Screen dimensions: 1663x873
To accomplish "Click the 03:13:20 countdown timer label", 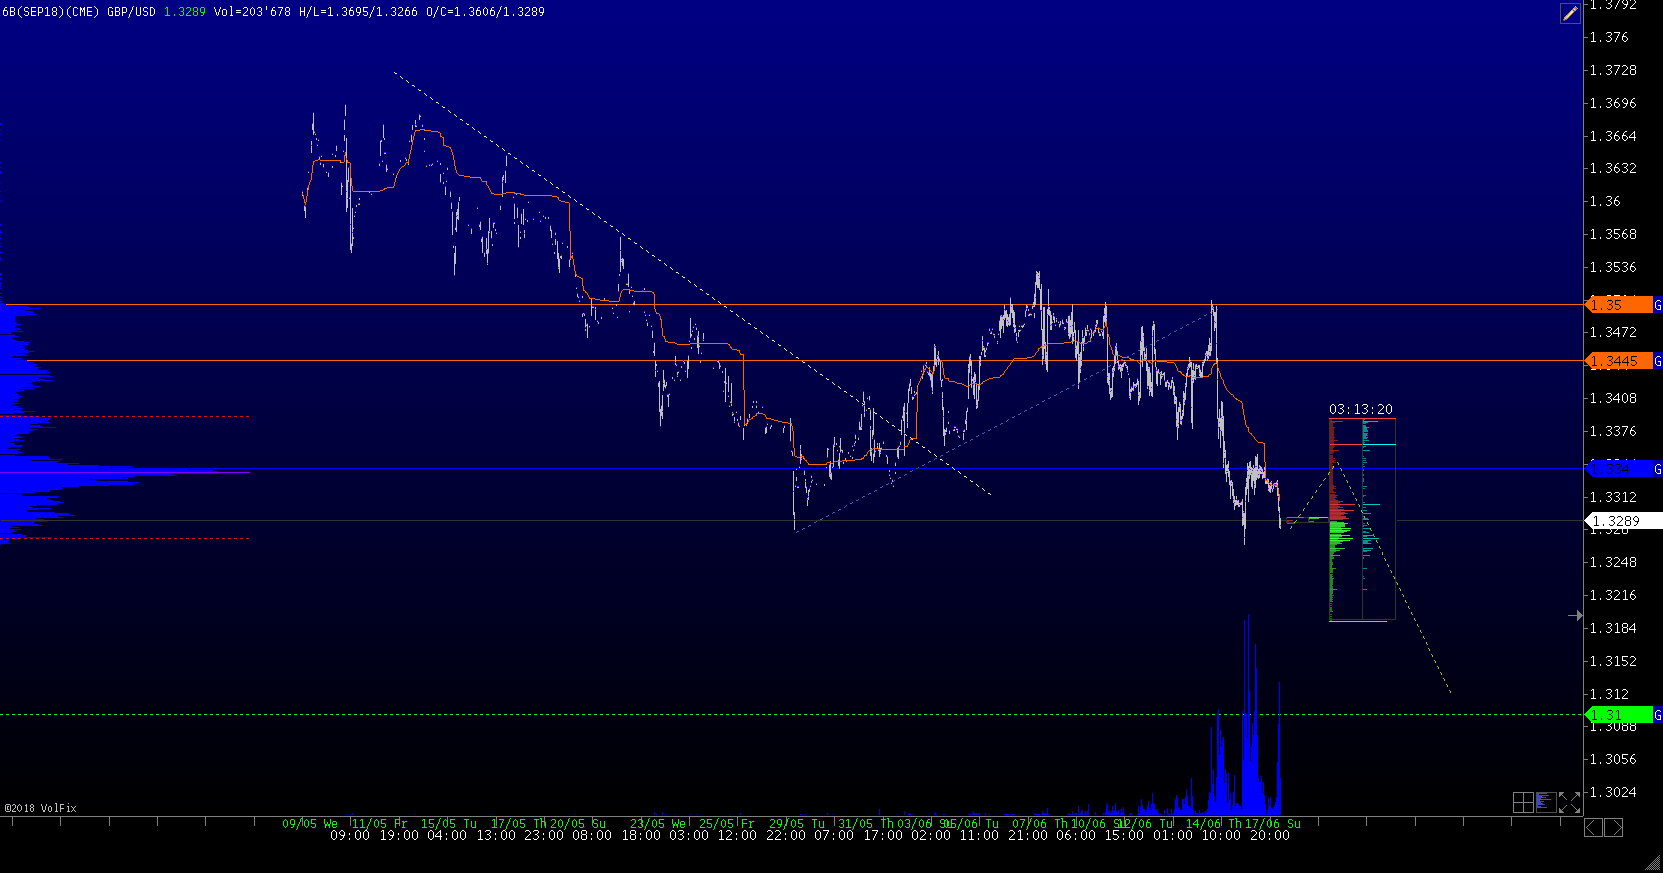I will pos(1360,409).
